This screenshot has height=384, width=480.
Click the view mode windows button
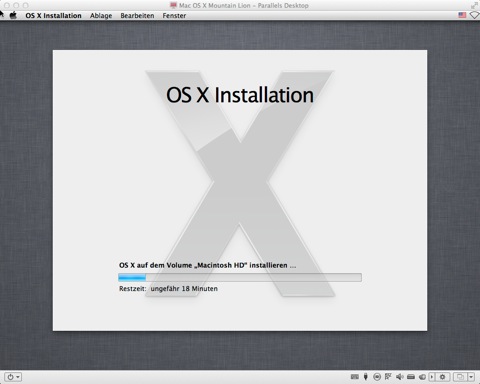pyautogui.click(x=460, y=377)
